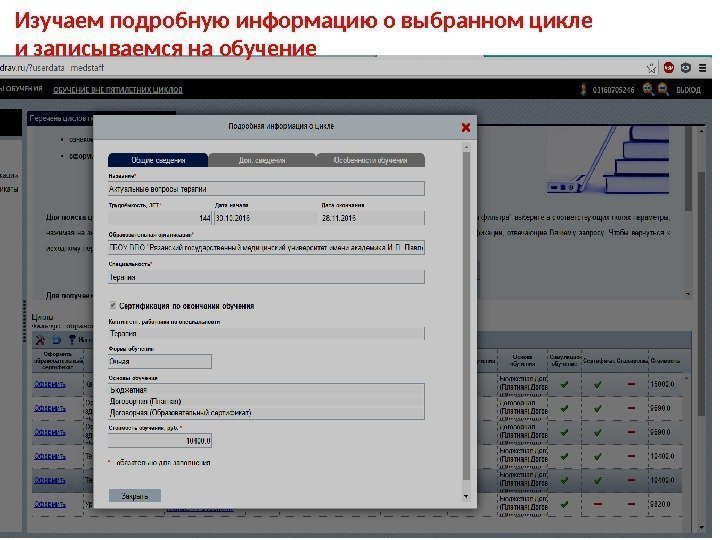The height and width of the screenshot is (540, 720).
Task: Select 'Договорная (Образовательный сертификат)' list item
Action: tap(266, 412)
